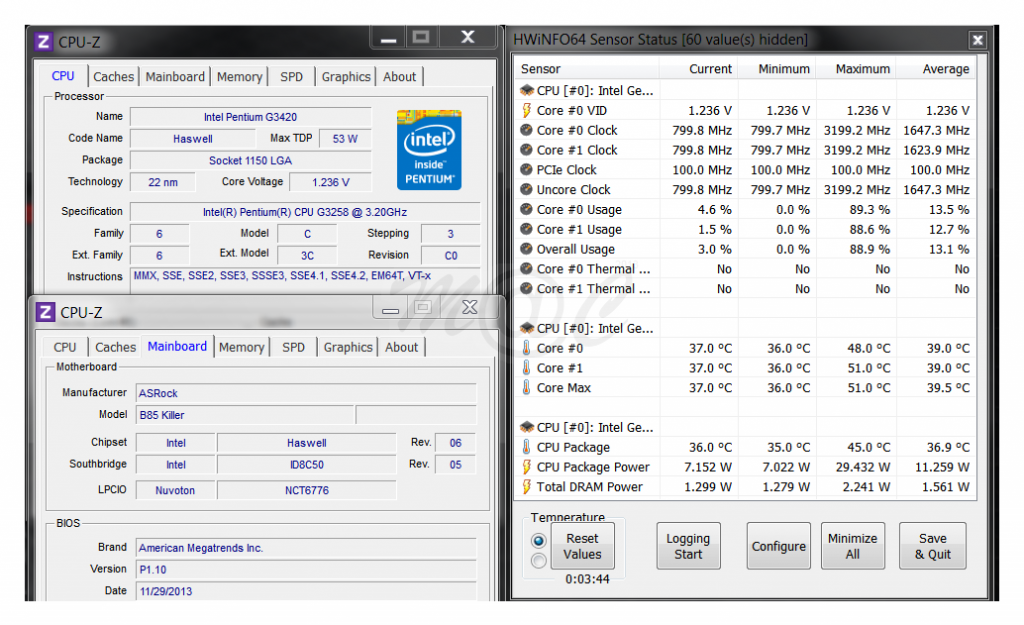Open Graphics tab in the upper CPU-Z window
1024x625 pixels.
346,77
